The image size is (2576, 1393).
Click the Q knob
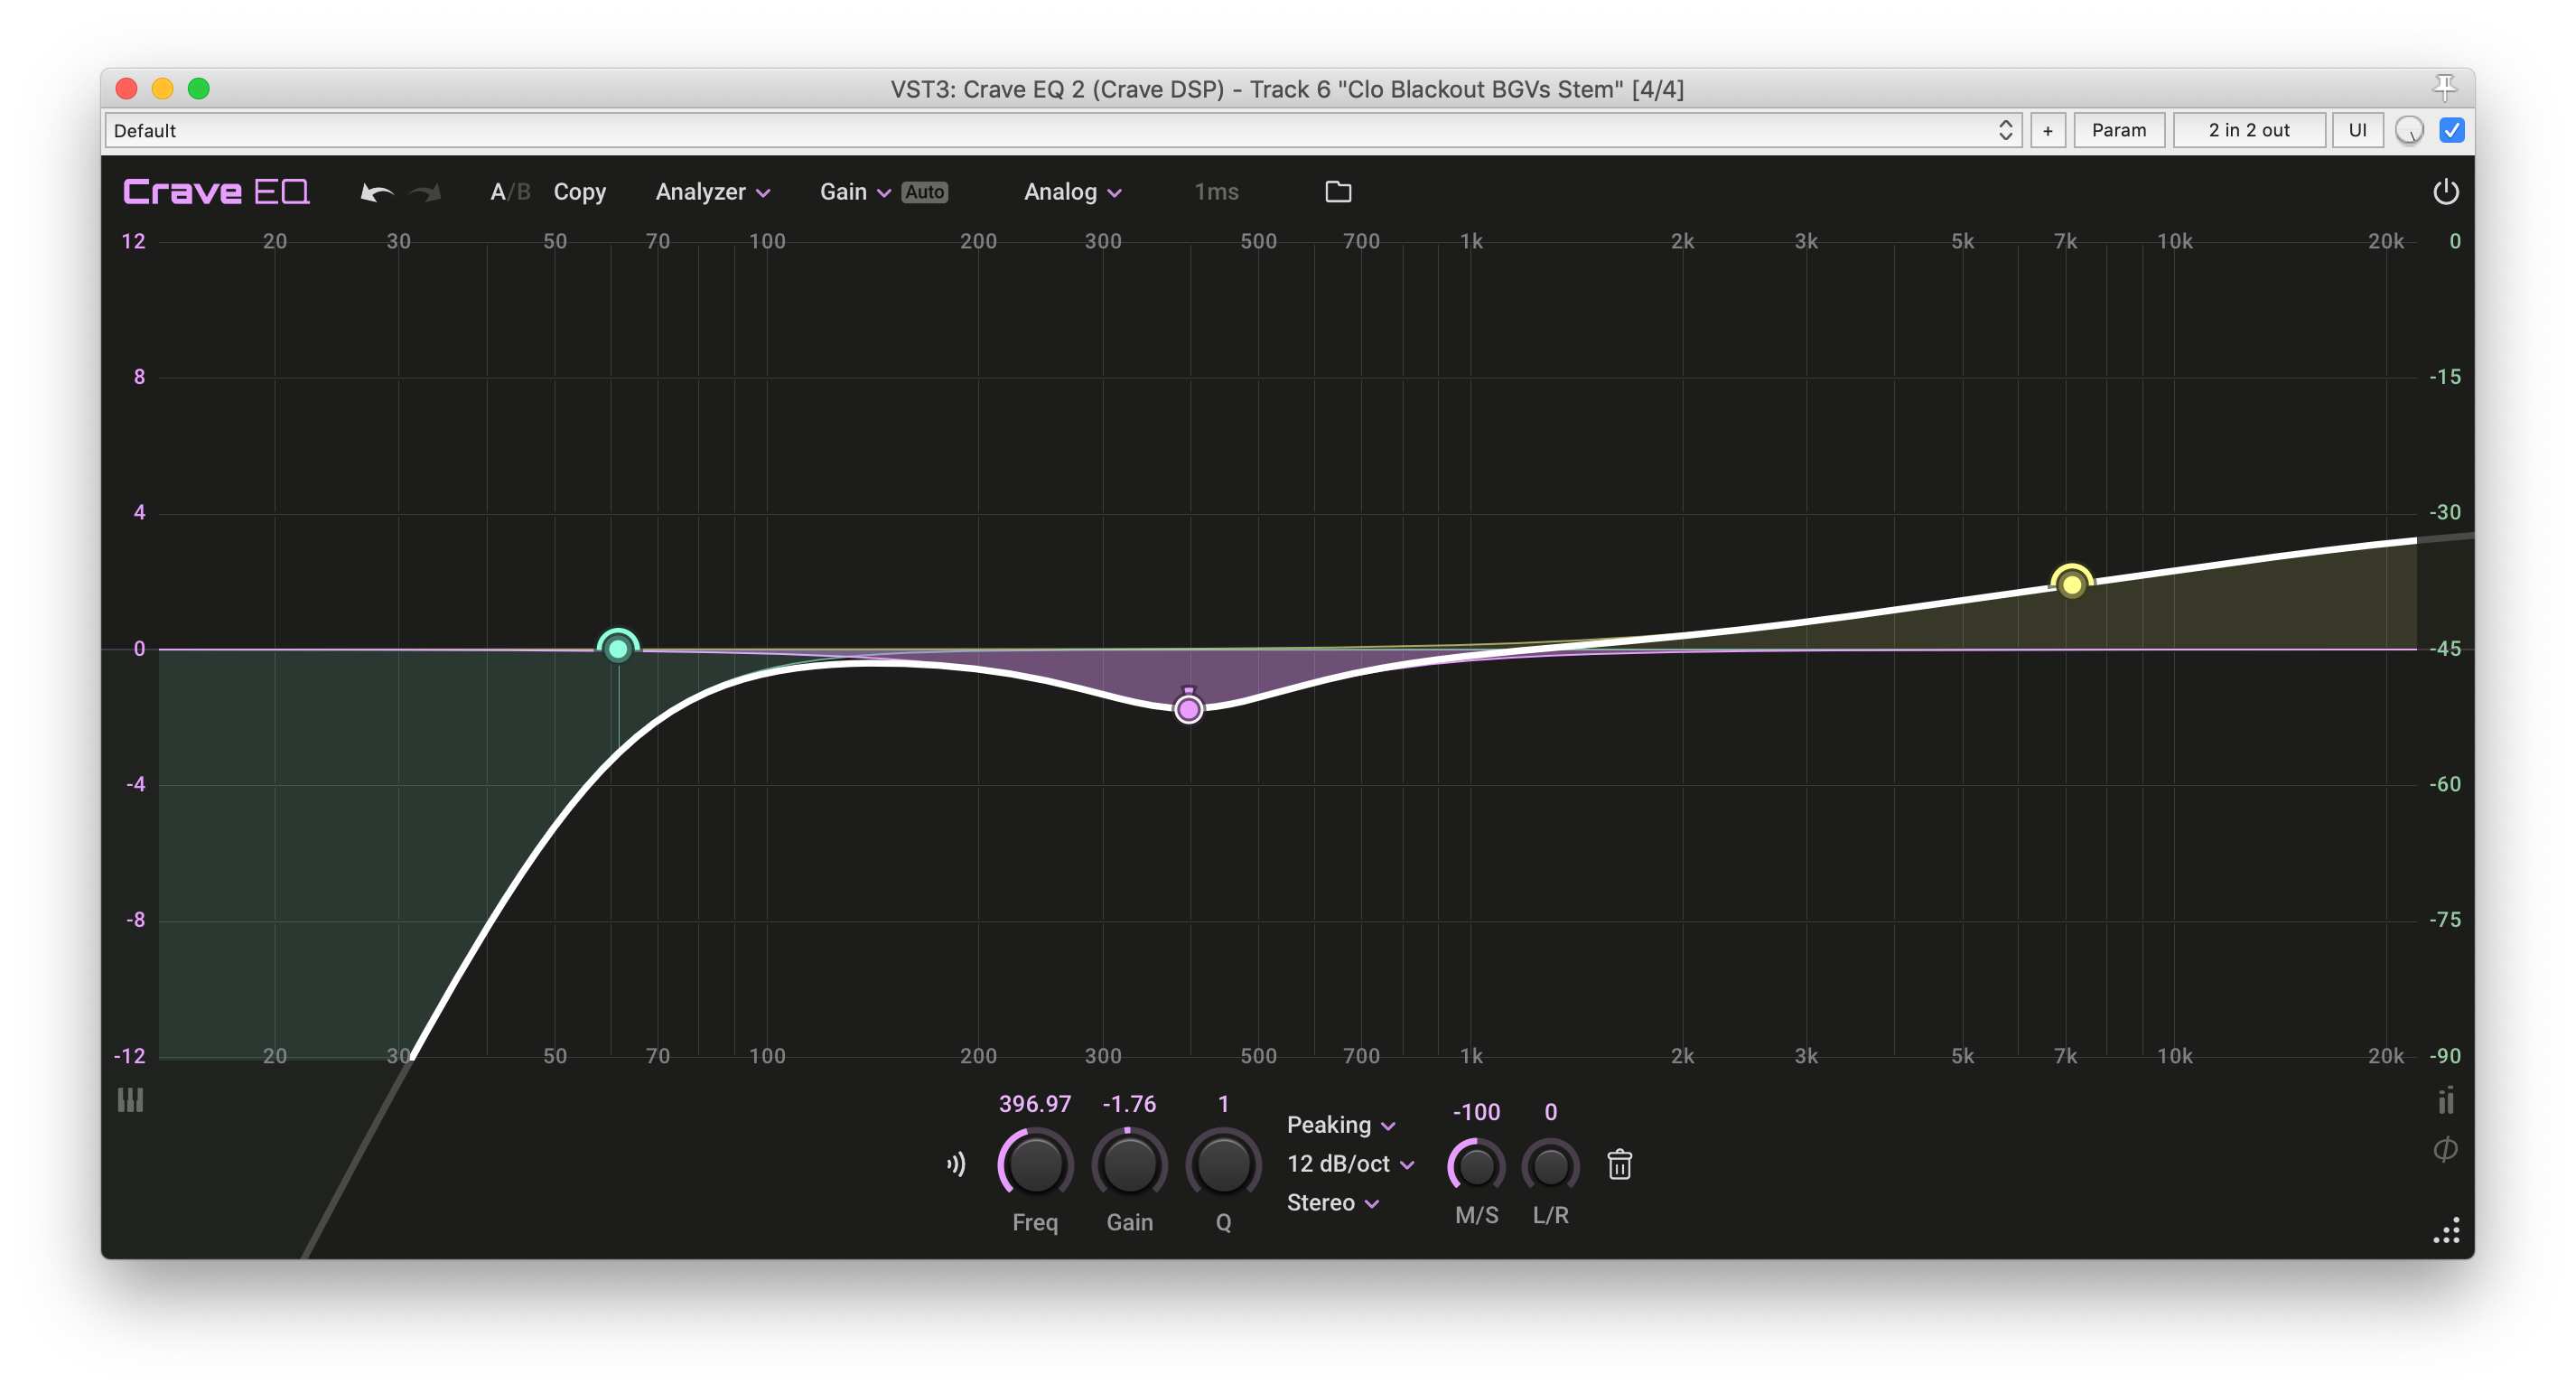click(1223, 1164)
